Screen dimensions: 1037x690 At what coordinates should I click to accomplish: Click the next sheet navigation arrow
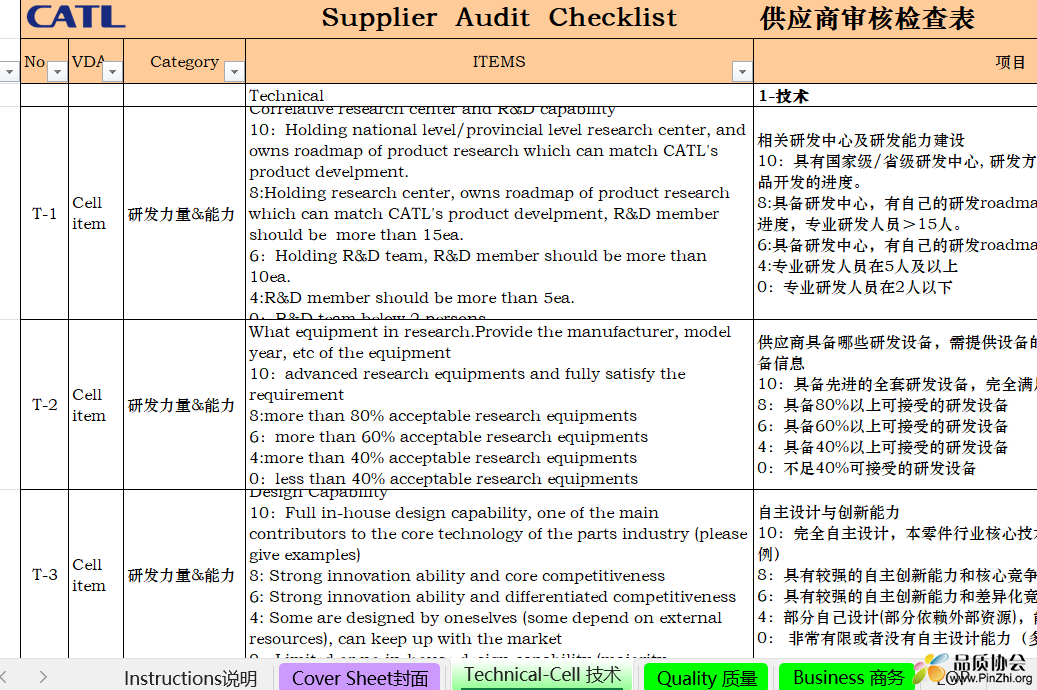click(x=43, y=677)
